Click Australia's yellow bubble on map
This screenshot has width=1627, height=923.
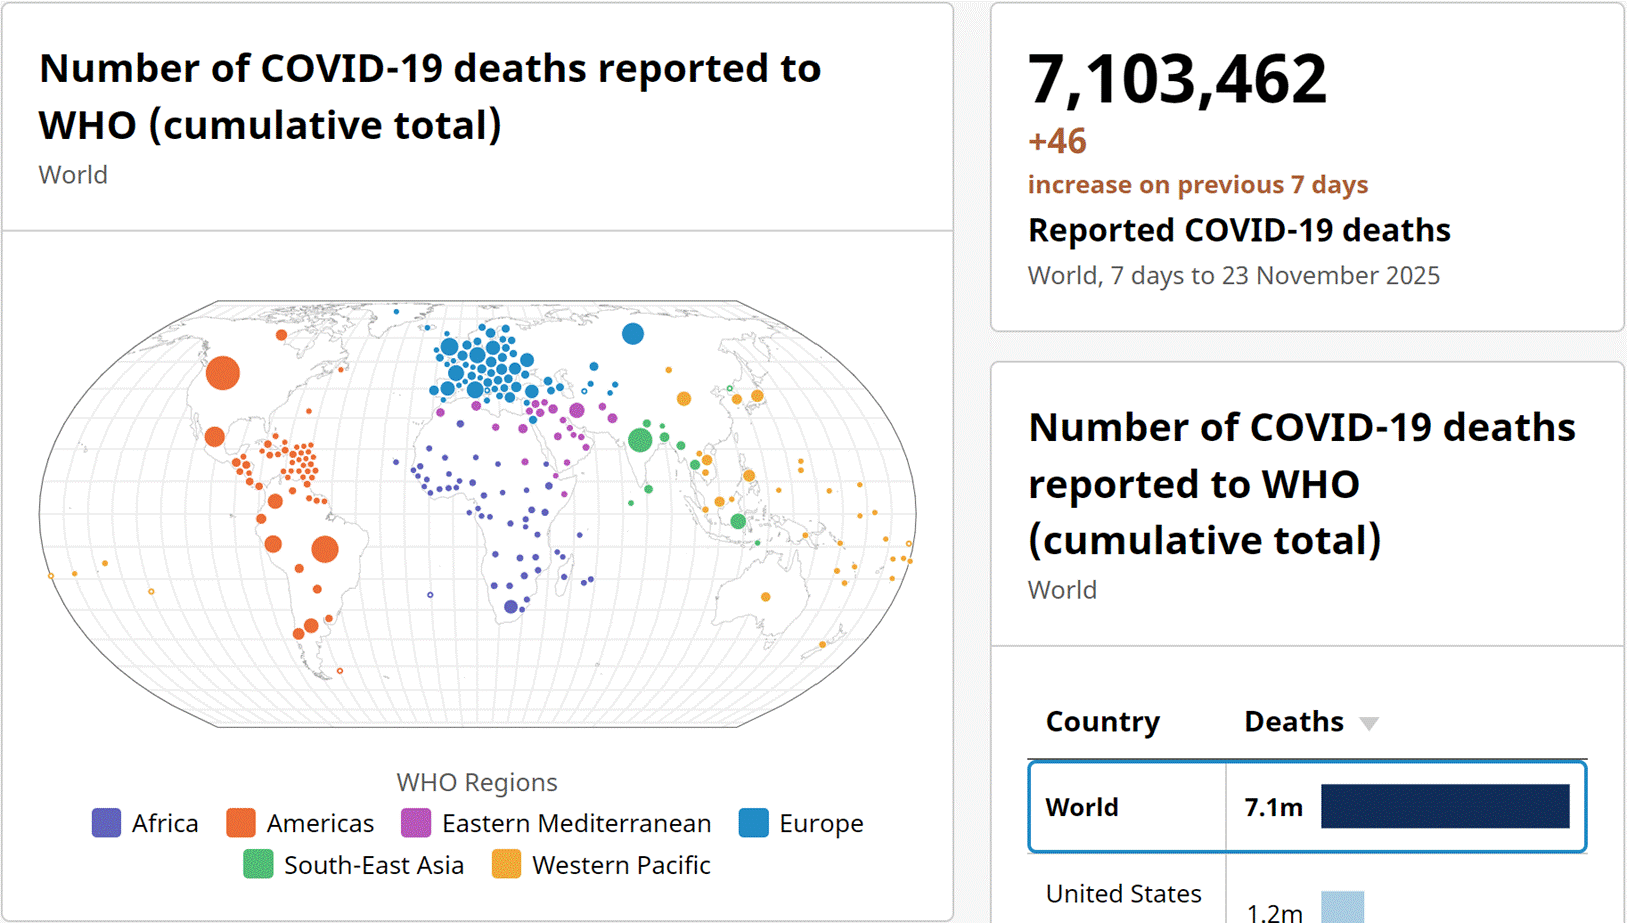[x=765, y=597]
